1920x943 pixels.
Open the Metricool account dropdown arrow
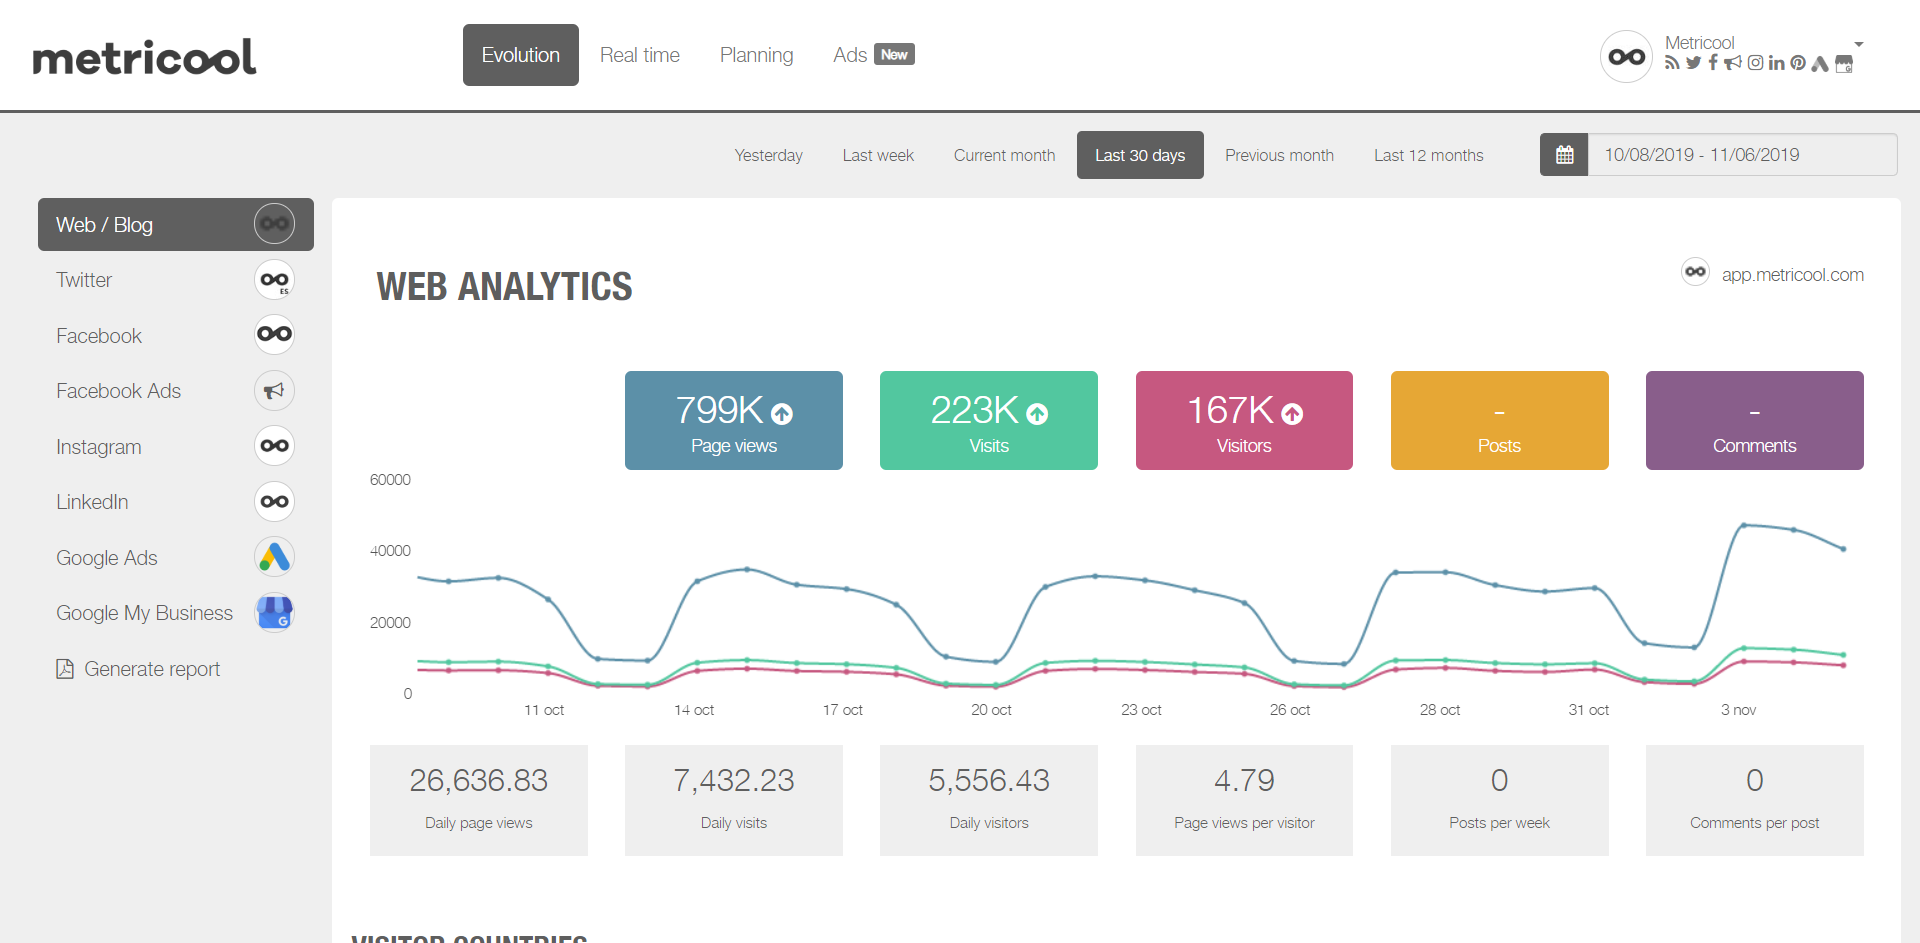coord(1858,44)
